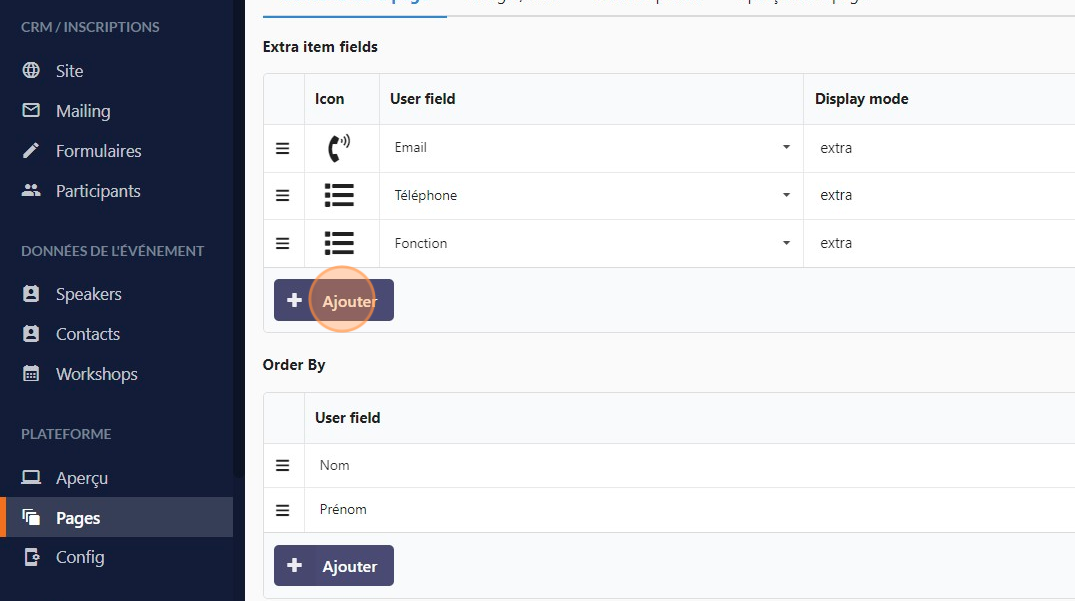This screenshot has height=601, width=1075.
Task: Go to Config in the sidebar
Action: tap(80, 557)
